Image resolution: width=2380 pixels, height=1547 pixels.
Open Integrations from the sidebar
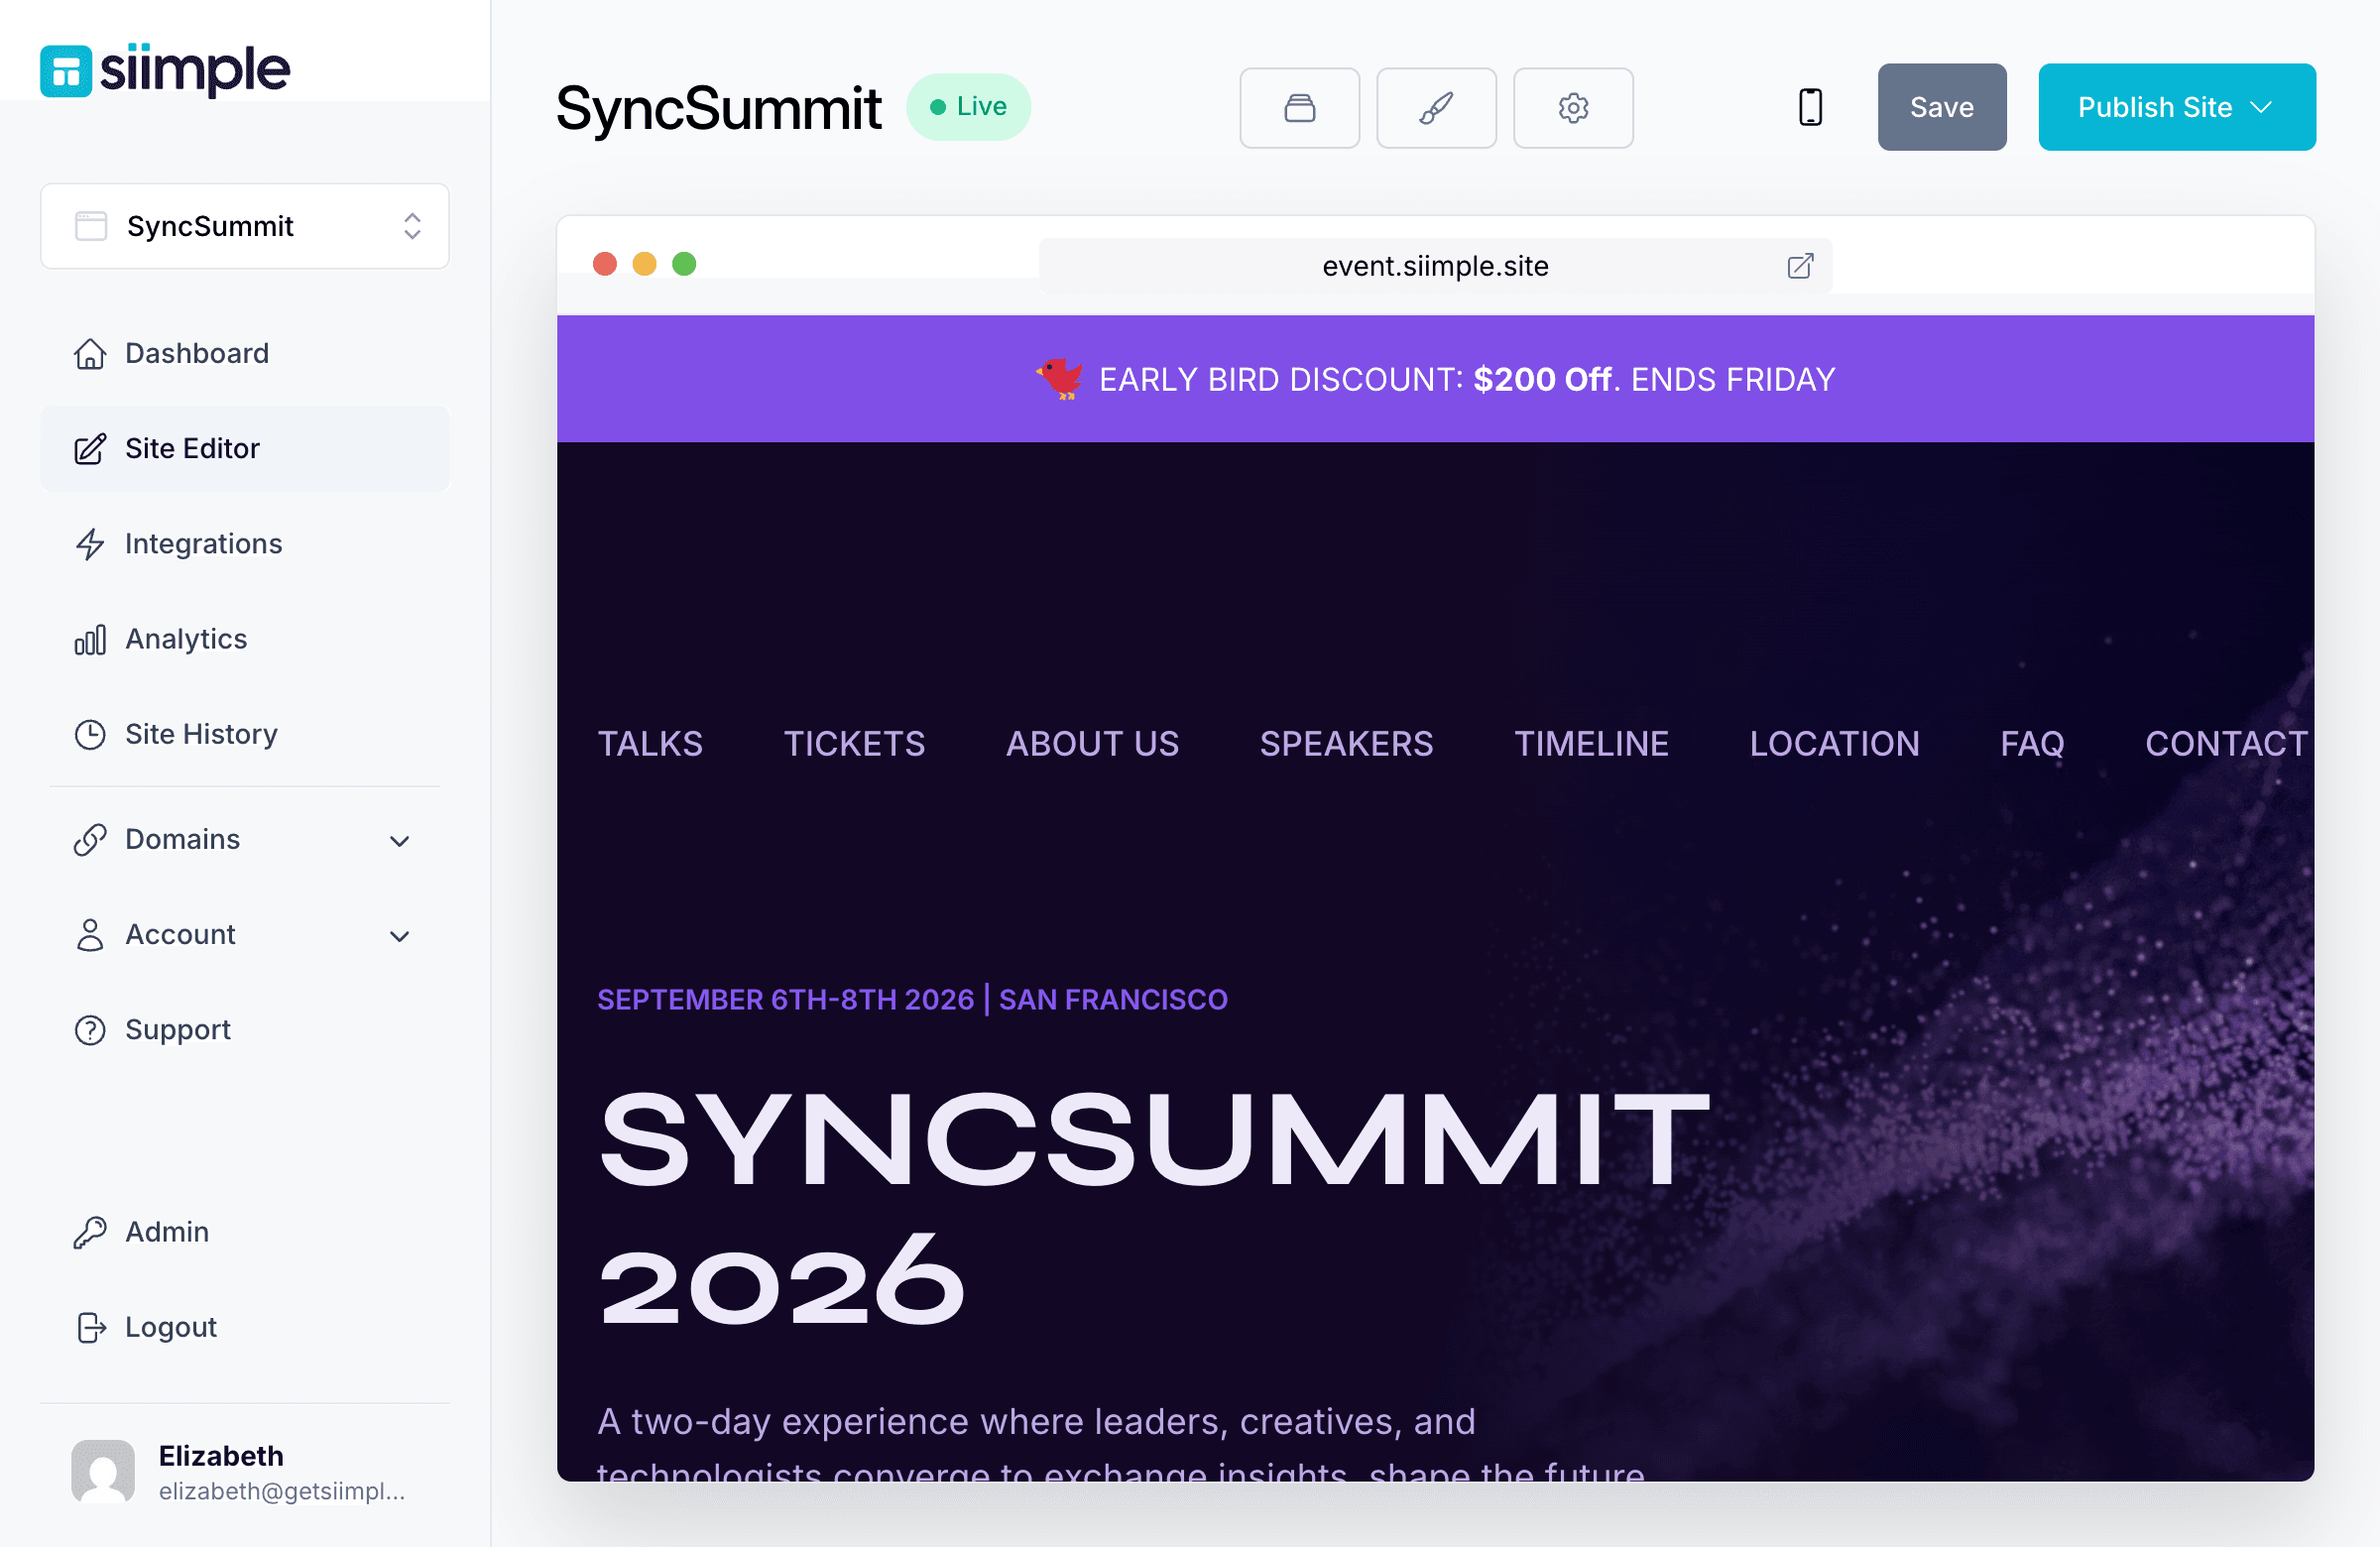pos(203,543)
